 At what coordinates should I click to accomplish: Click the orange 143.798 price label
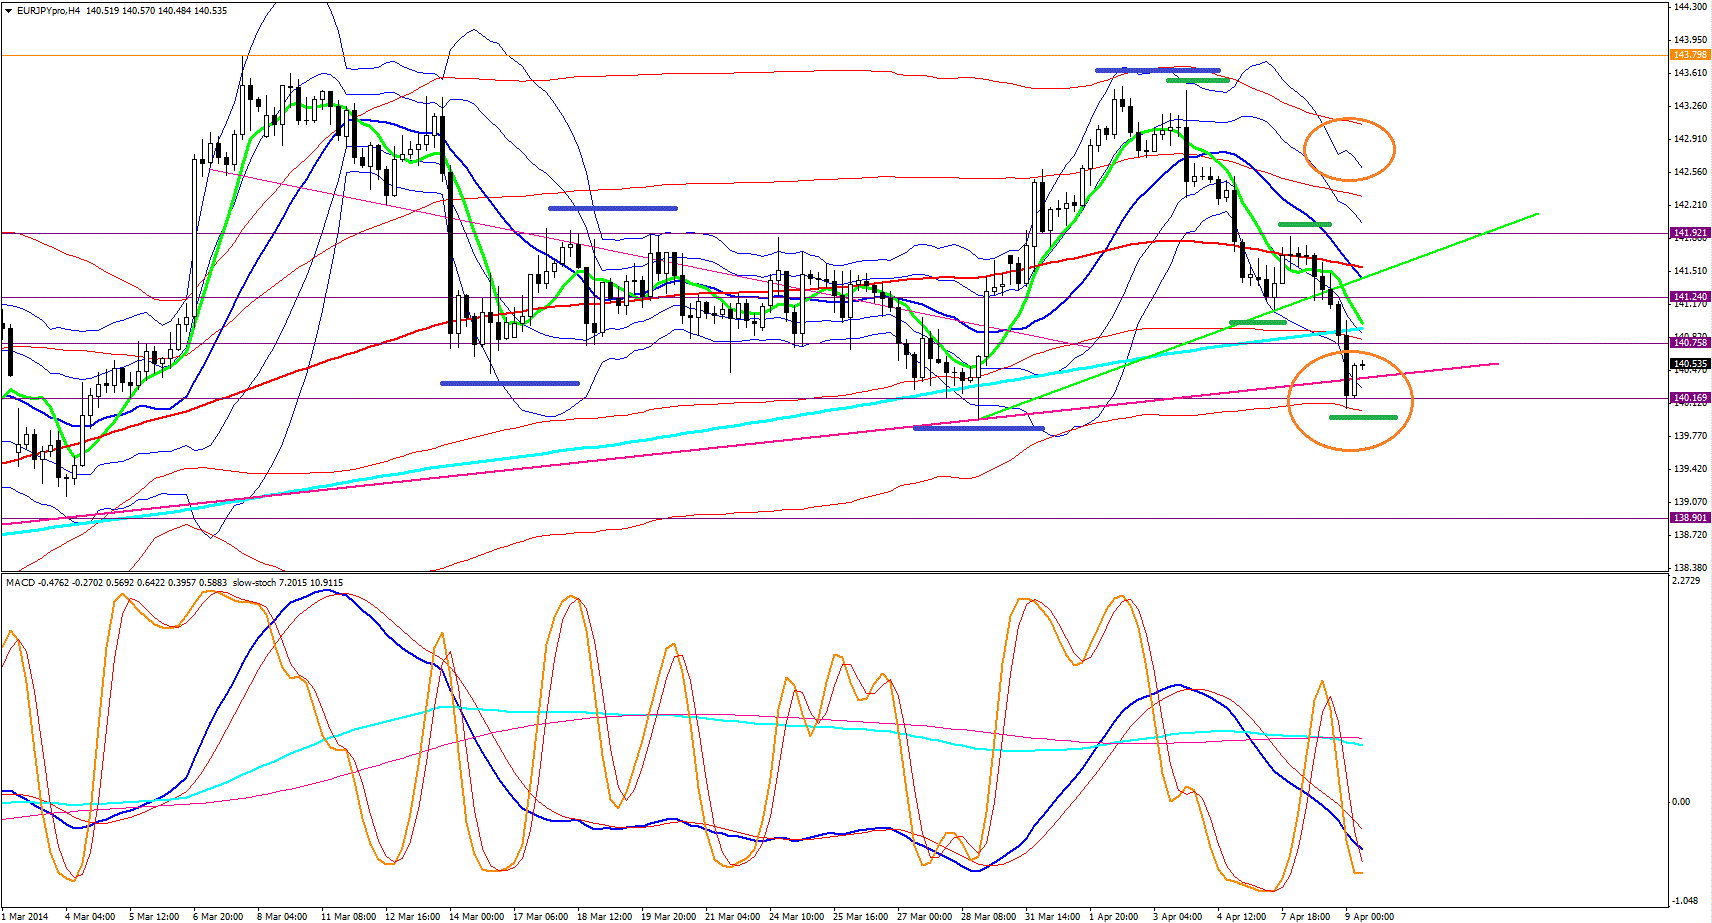coord(1689,55)
